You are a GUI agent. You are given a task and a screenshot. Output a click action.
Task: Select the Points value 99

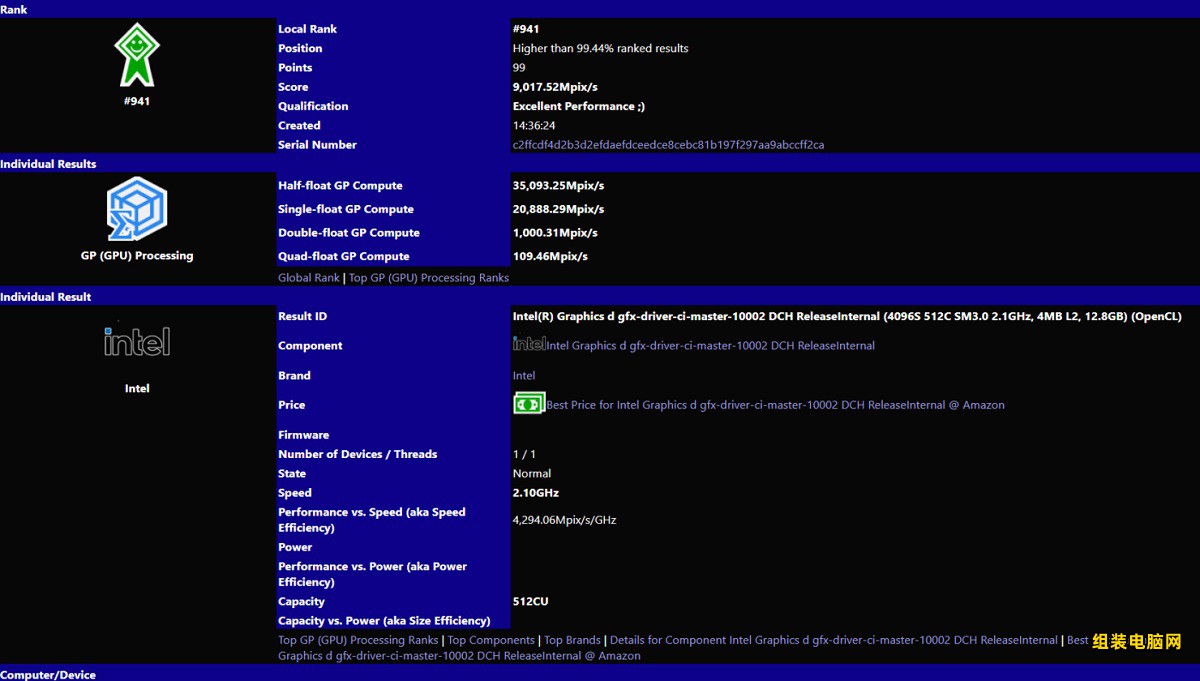pyautogui.click(x=519, y=68)
